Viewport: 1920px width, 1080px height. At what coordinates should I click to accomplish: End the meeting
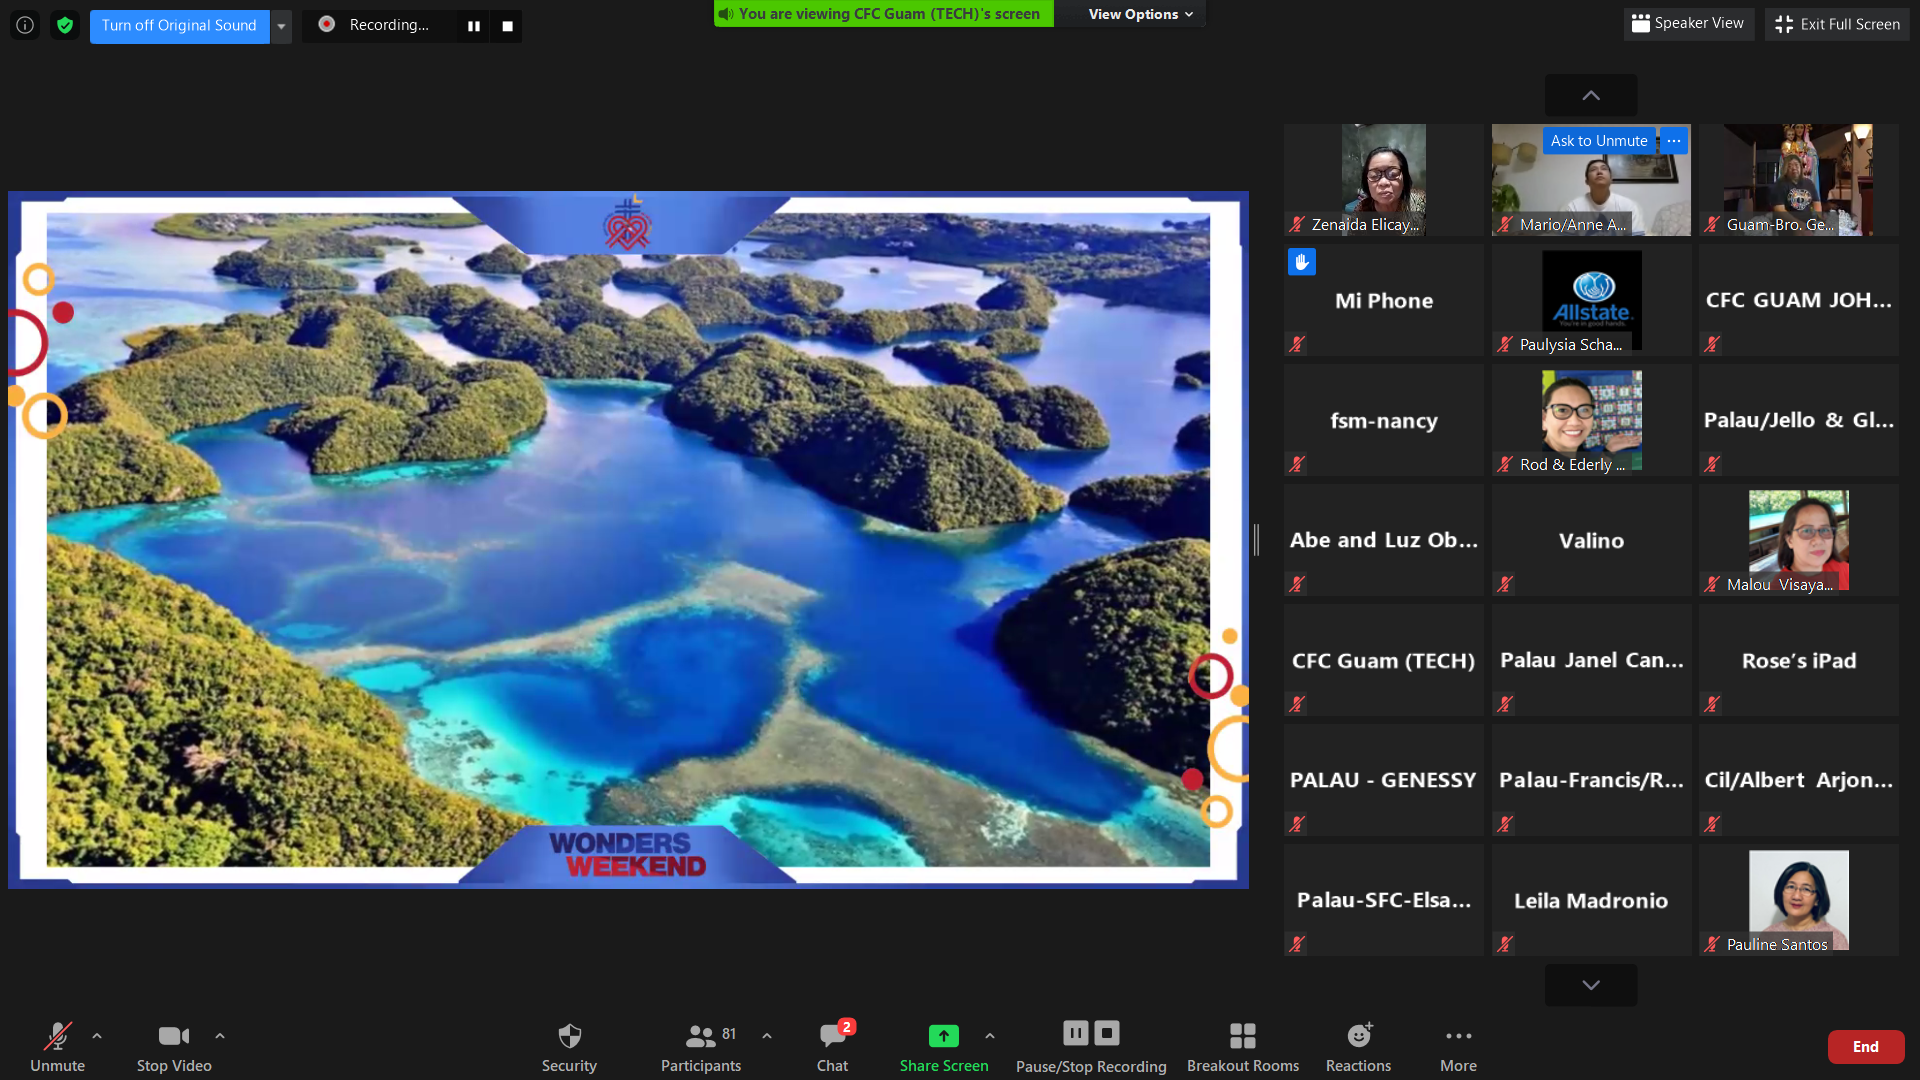1866,1047
